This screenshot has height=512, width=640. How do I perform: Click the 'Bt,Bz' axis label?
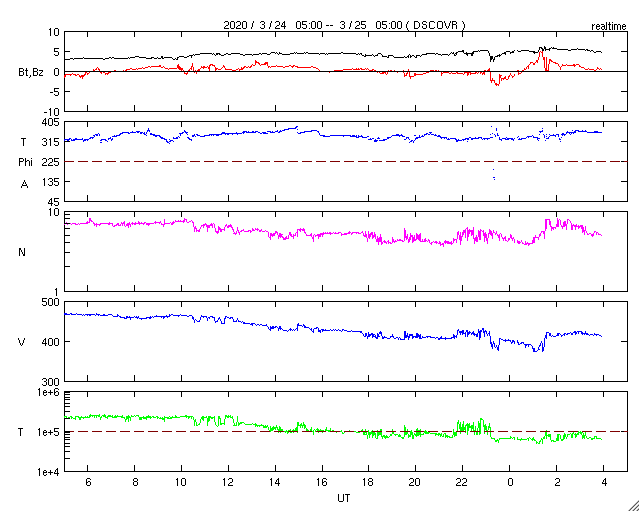pyautogui.click(x=31, y=74)
